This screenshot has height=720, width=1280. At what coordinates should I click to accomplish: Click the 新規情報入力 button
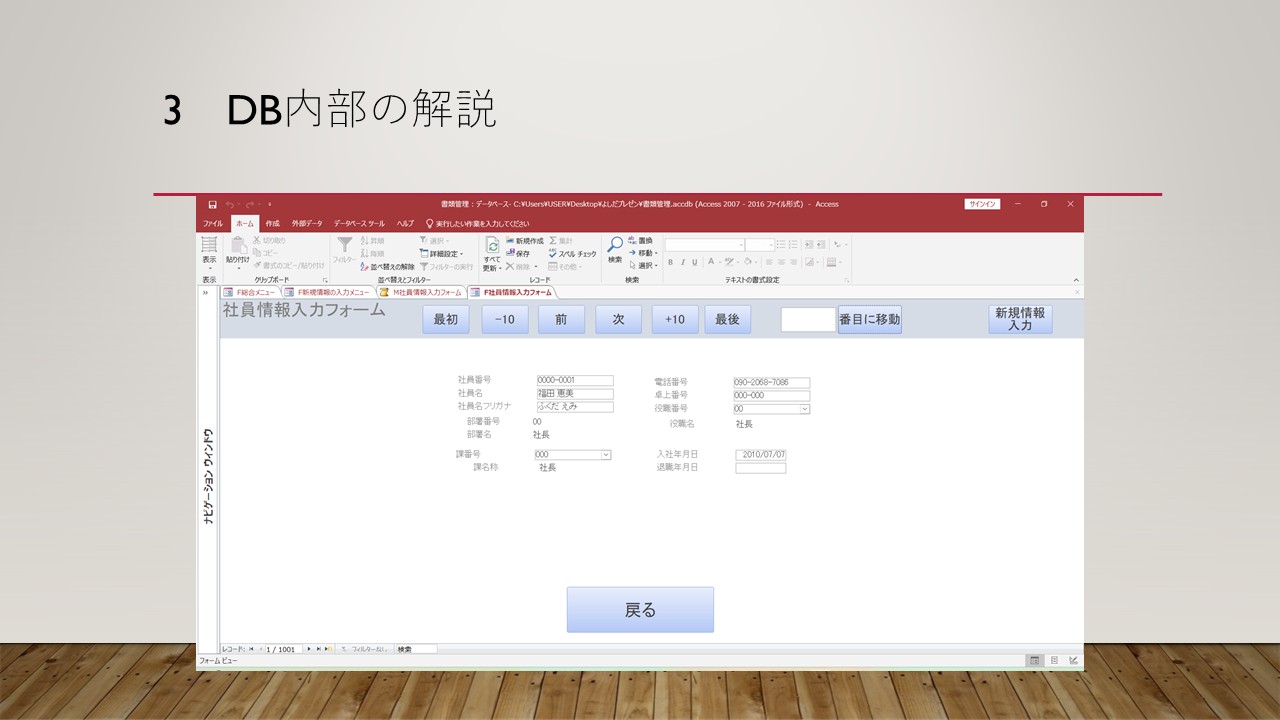1020,319
